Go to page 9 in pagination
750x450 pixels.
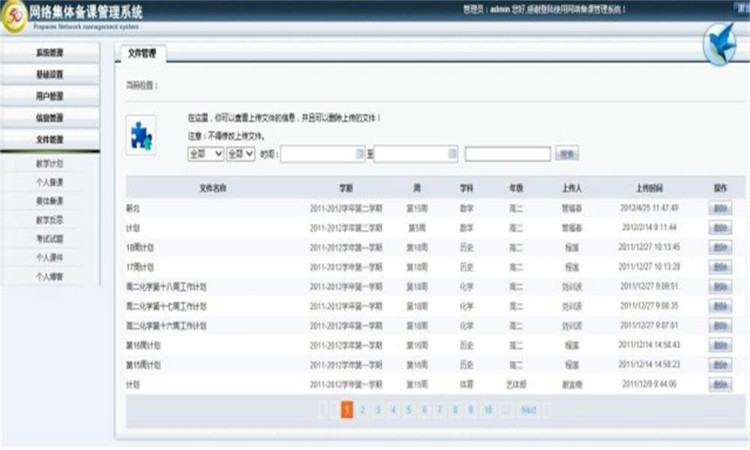coord(471,410)
